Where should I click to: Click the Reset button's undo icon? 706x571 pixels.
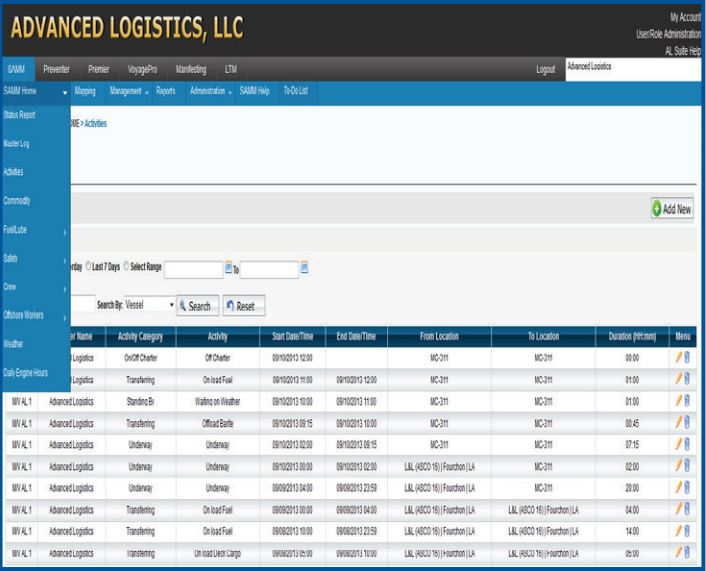click(x=230, y=306)
